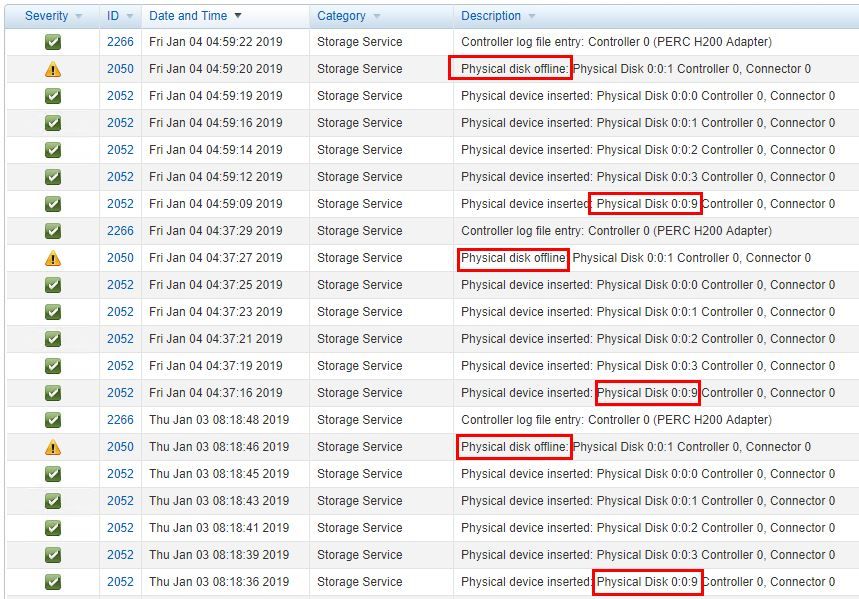The height and width of the screenshot is (599, 859).
Task: Click green check icon for 04:59:19 entry
Action: tap(53, 96)
